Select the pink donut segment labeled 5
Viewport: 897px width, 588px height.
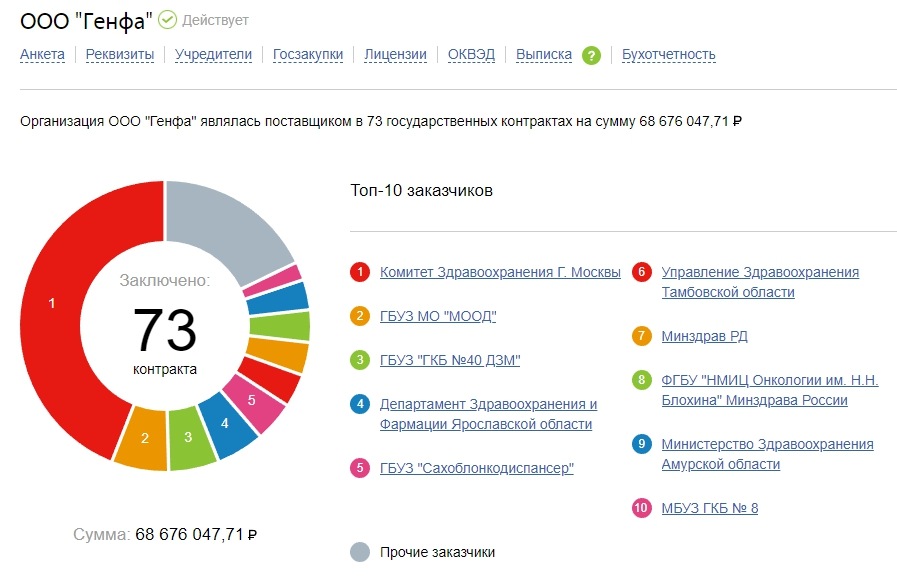click(252, 400)
